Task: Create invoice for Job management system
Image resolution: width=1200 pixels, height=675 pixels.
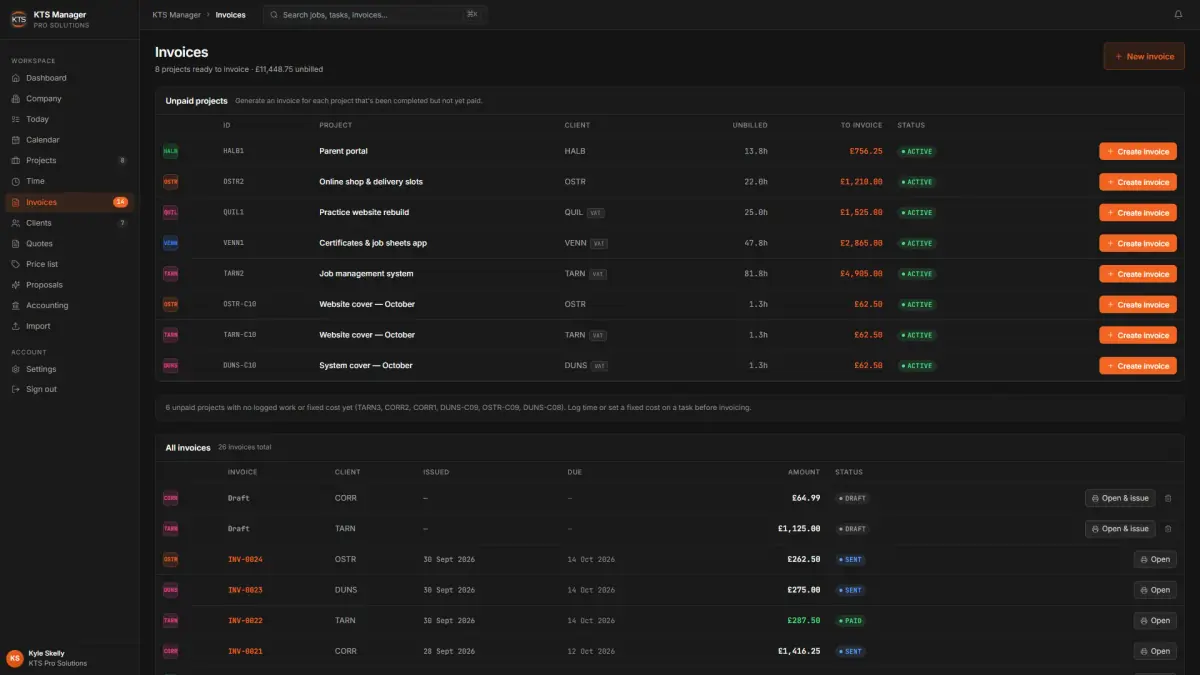Action: click(1138, 274)
